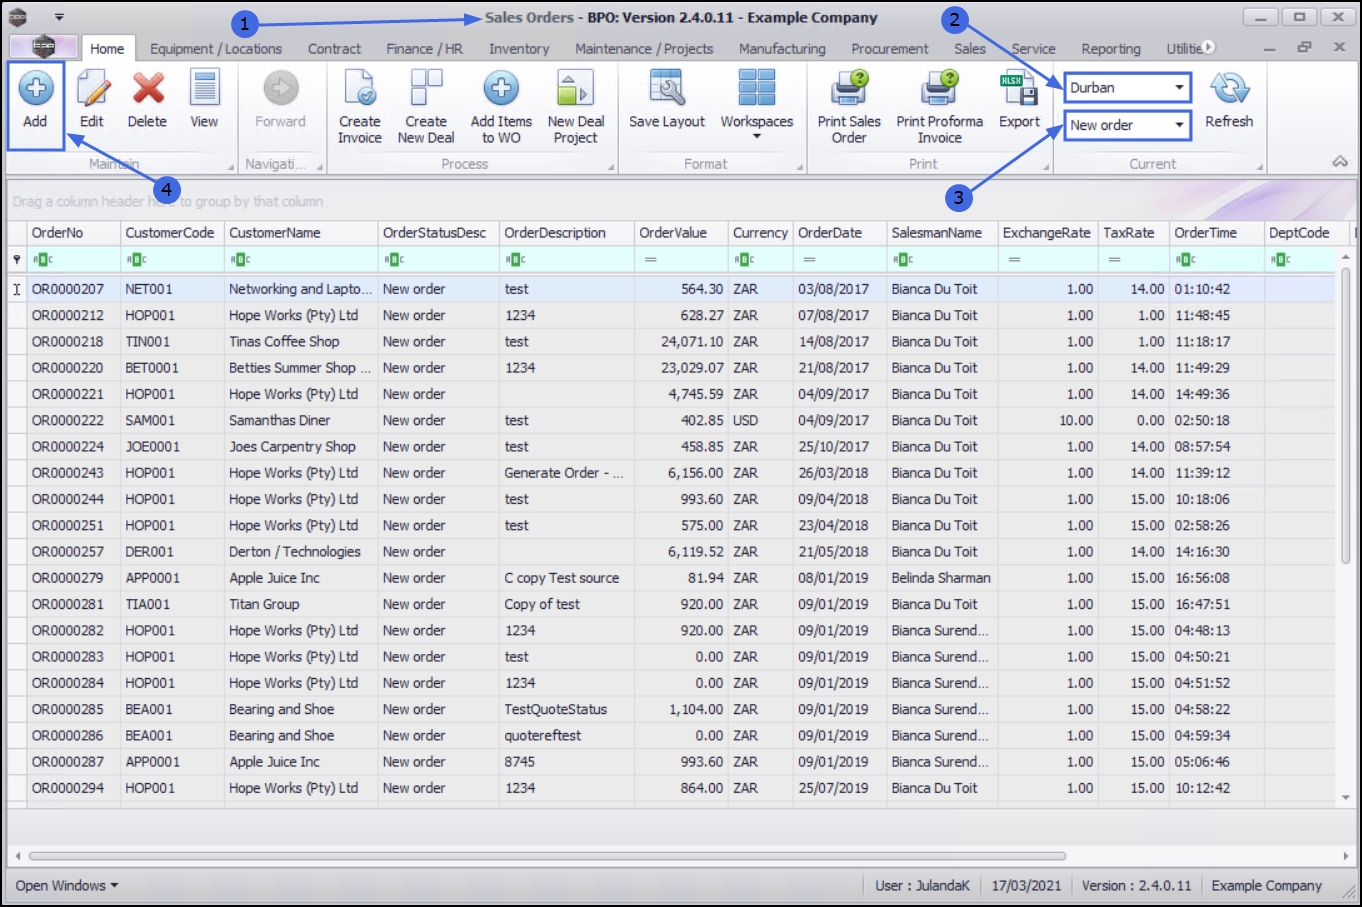Screen dimensions: 1362x907
Task: Click the filter condition icon under CustomerName
Action: (x=240, y=260)
